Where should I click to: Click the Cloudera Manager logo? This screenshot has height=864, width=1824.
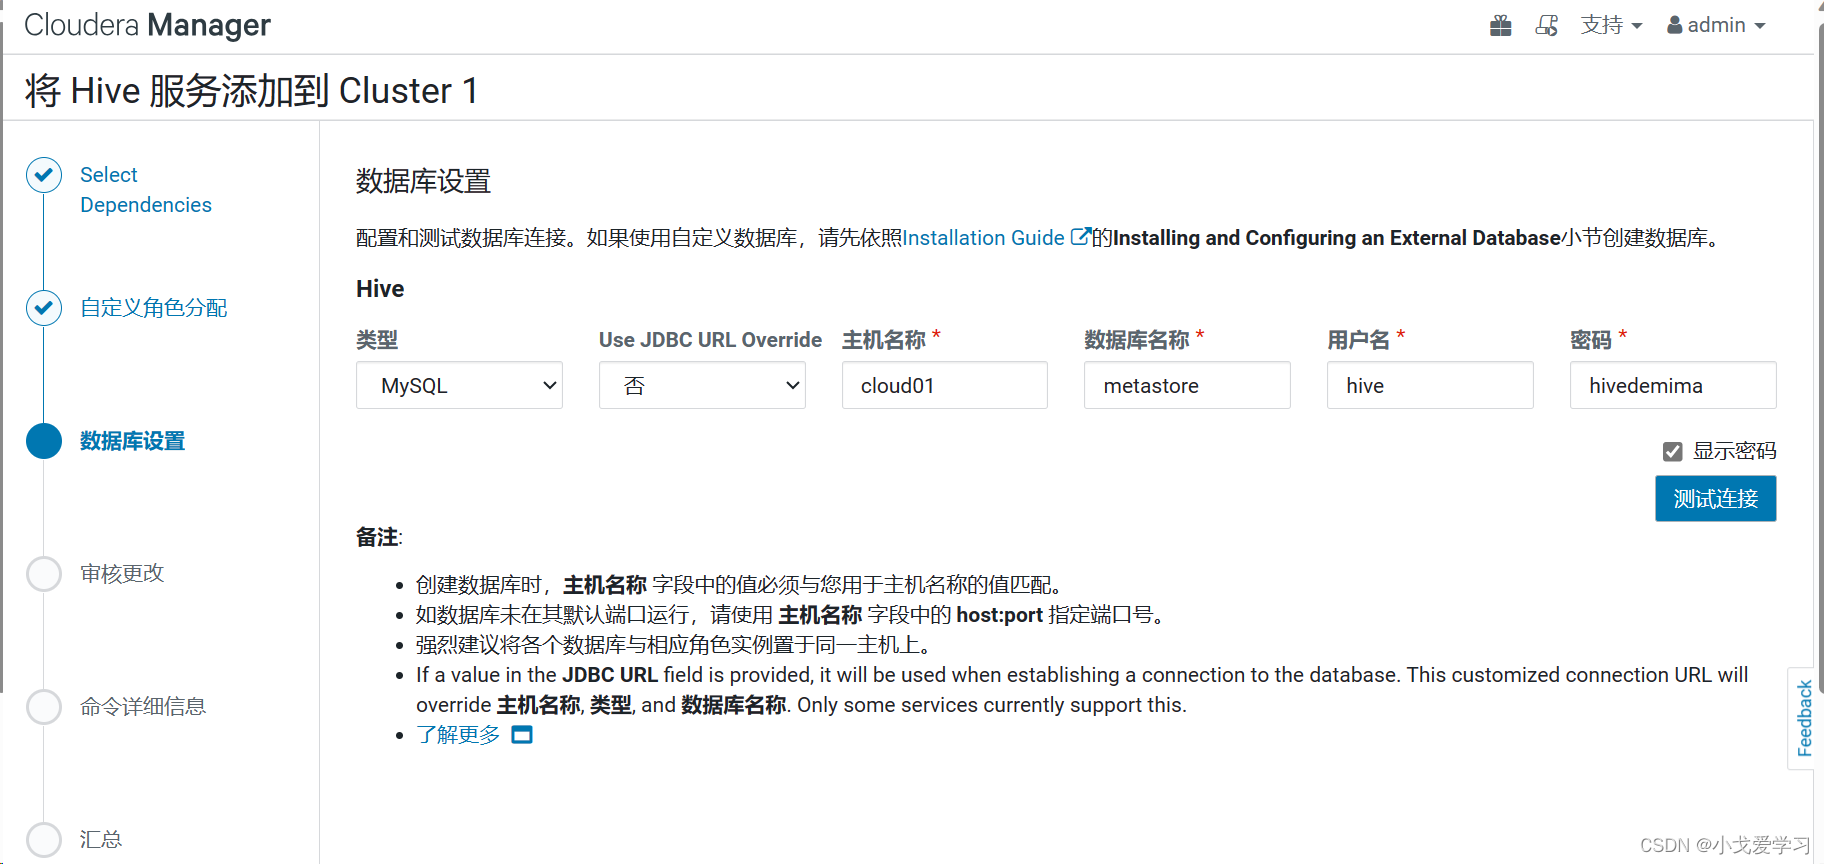[x=147, y=25]
